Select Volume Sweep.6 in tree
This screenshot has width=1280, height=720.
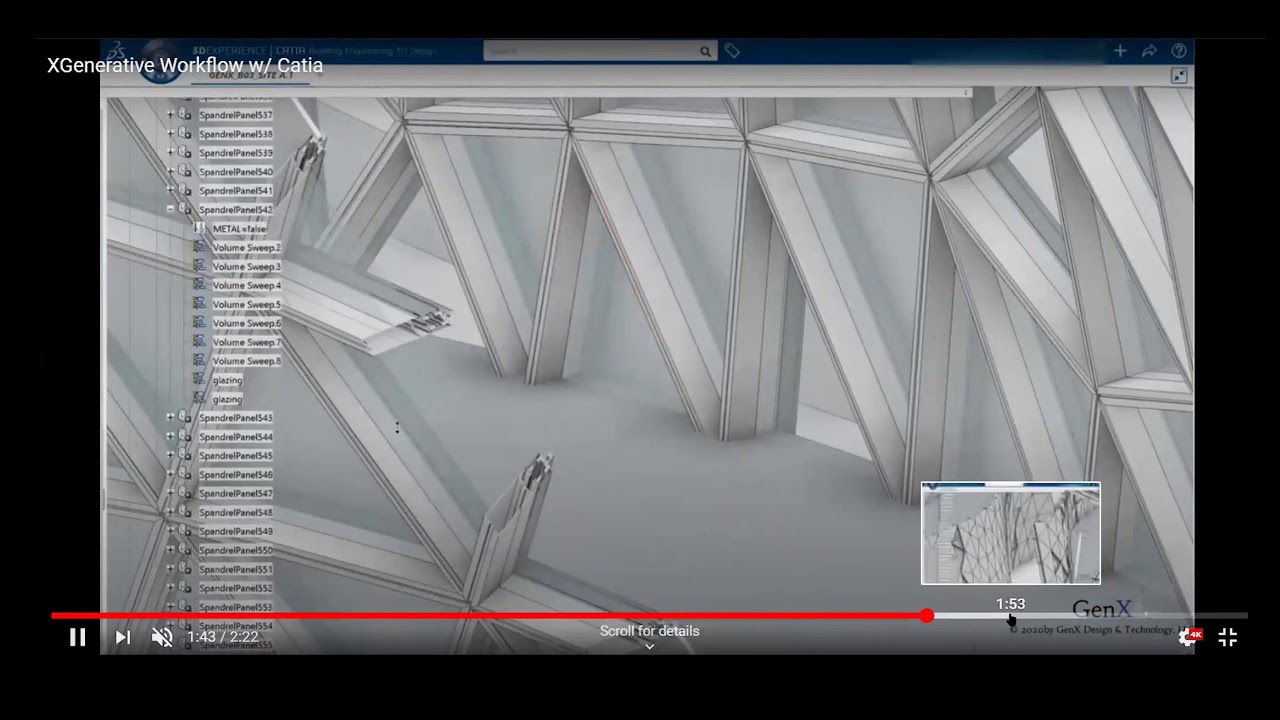click(x=246, y=324)
